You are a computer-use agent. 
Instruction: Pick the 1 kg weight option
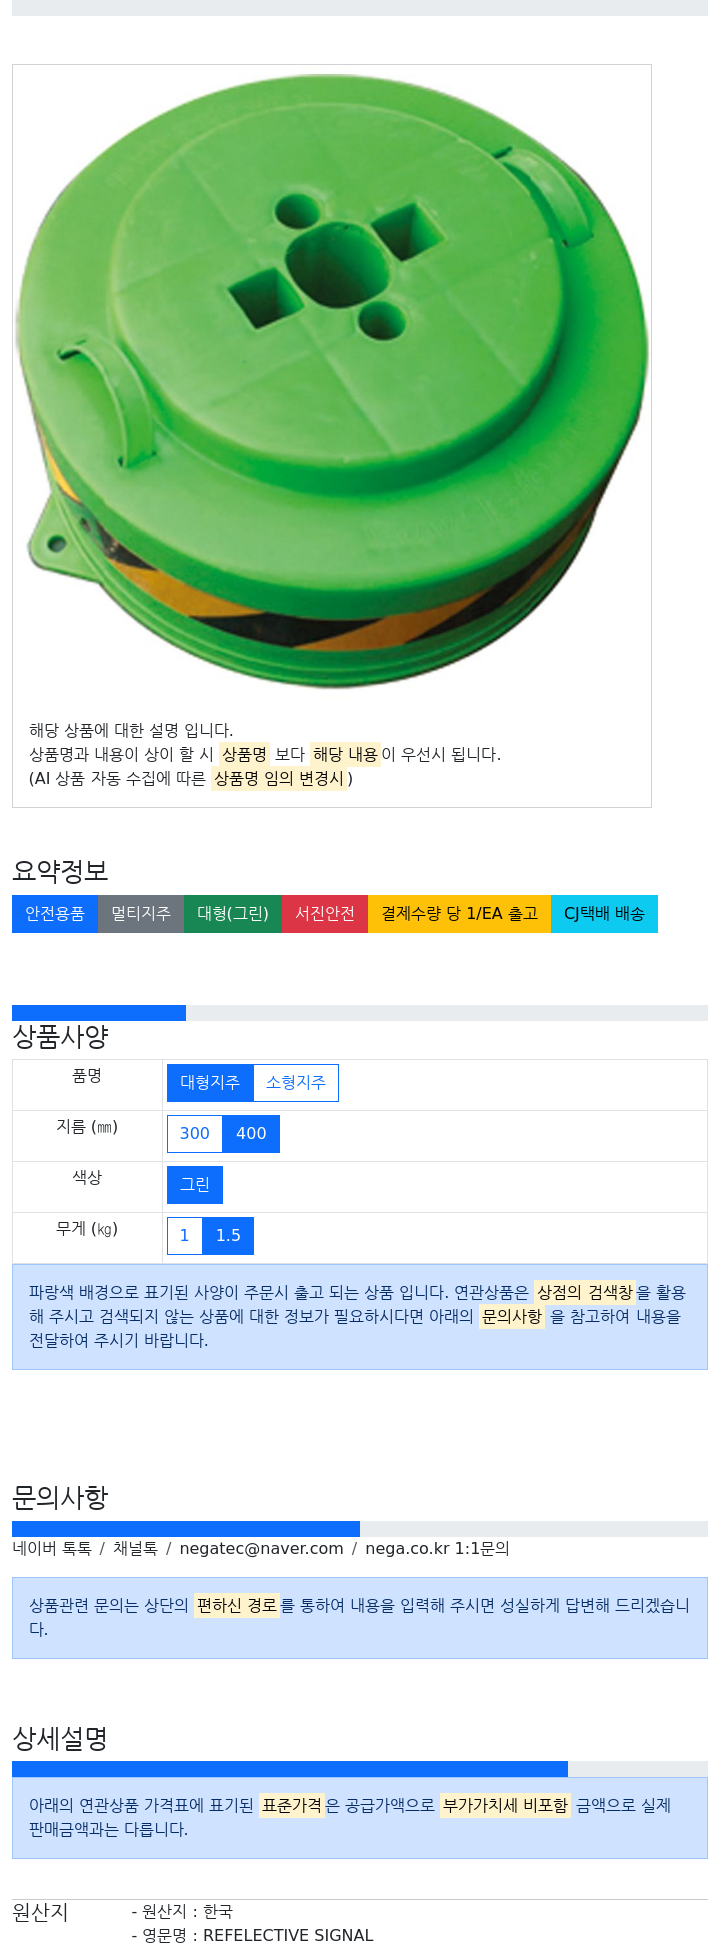click(184, 1236)
